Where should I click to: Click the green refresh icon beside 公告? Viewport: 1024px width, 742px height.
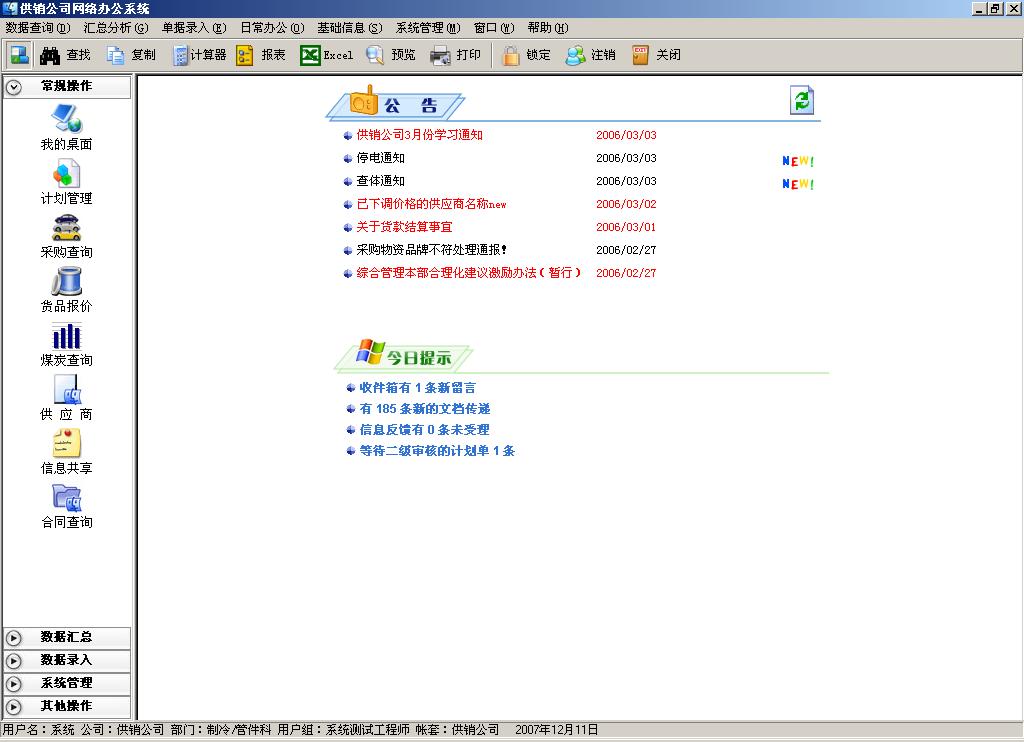802,100
